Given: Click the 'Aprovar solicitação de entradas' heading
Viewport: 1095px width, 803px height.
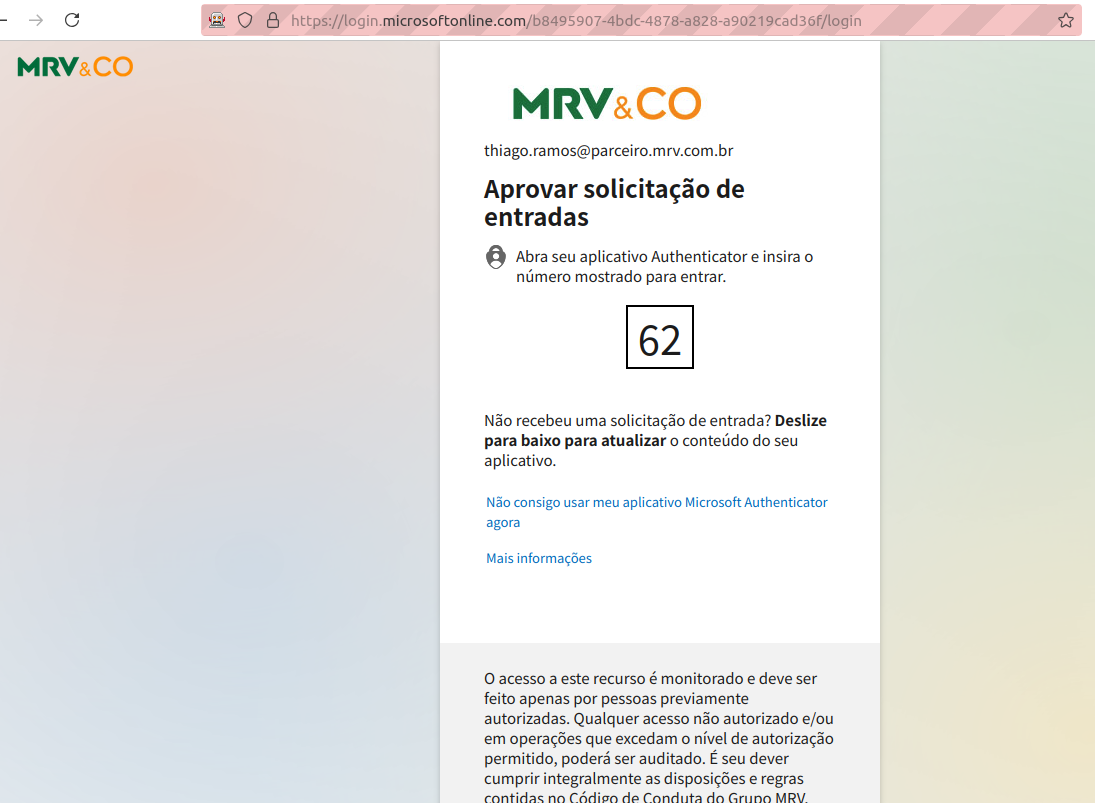Looking at the screenshot, I should (615, 203).
